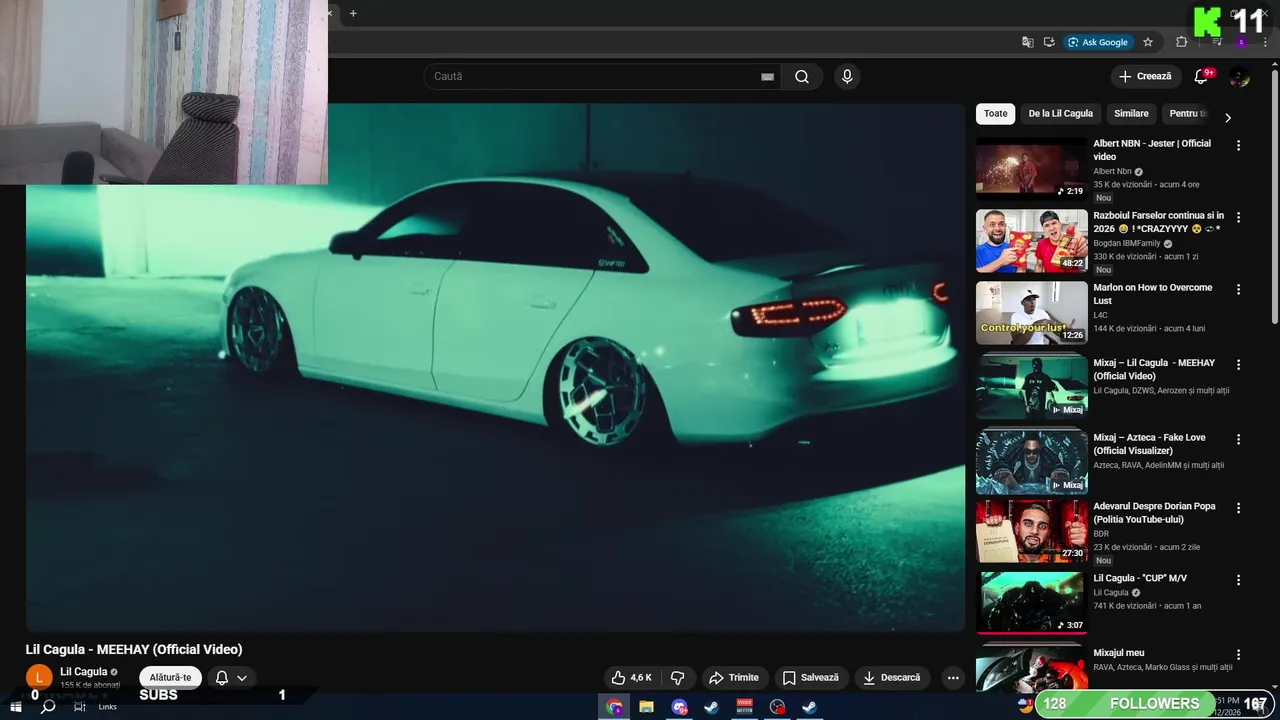Open Razboiul Farselor continua video thumbnail
This screenshot has height=720, width=1280.
click(1031, 241)
